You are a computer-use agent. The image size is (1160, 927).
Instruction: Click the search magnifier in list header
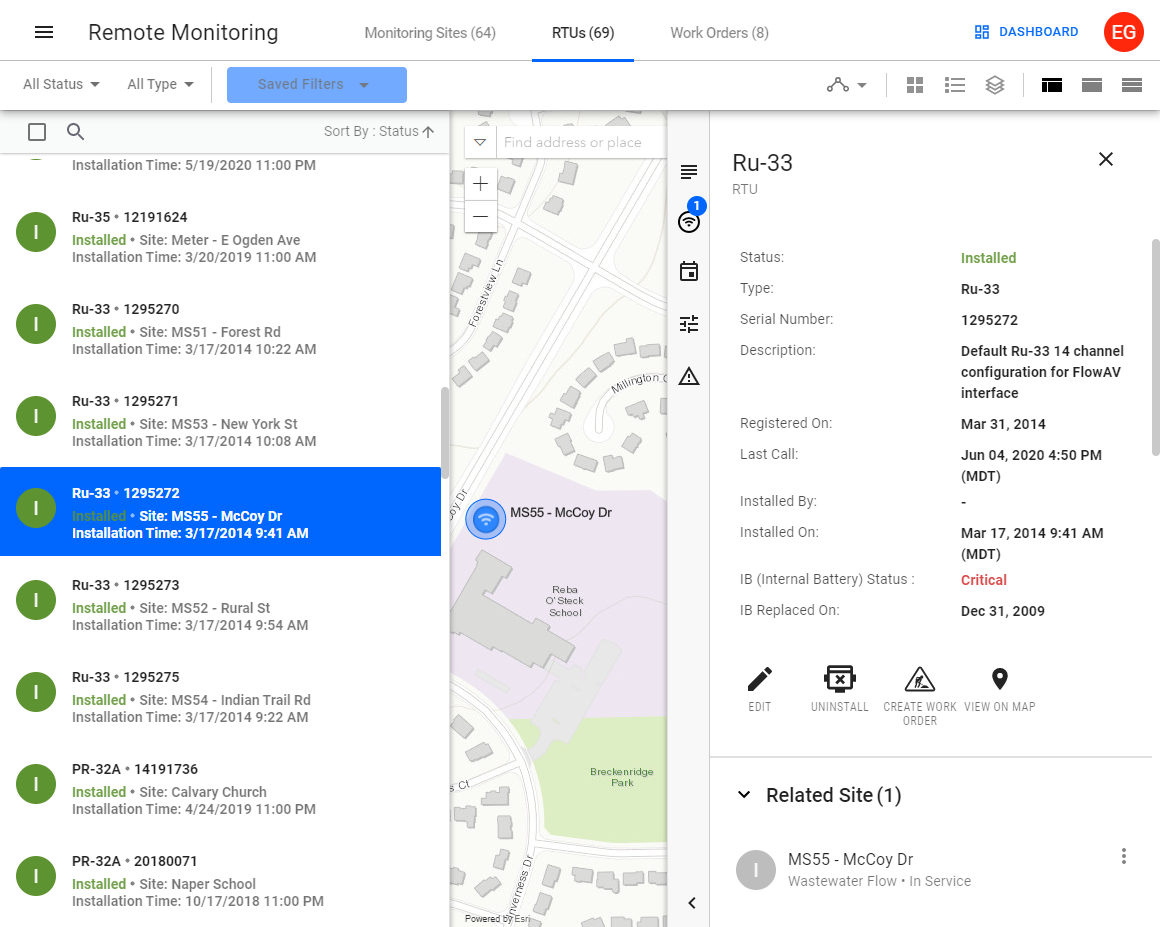(x=76, y=132)
